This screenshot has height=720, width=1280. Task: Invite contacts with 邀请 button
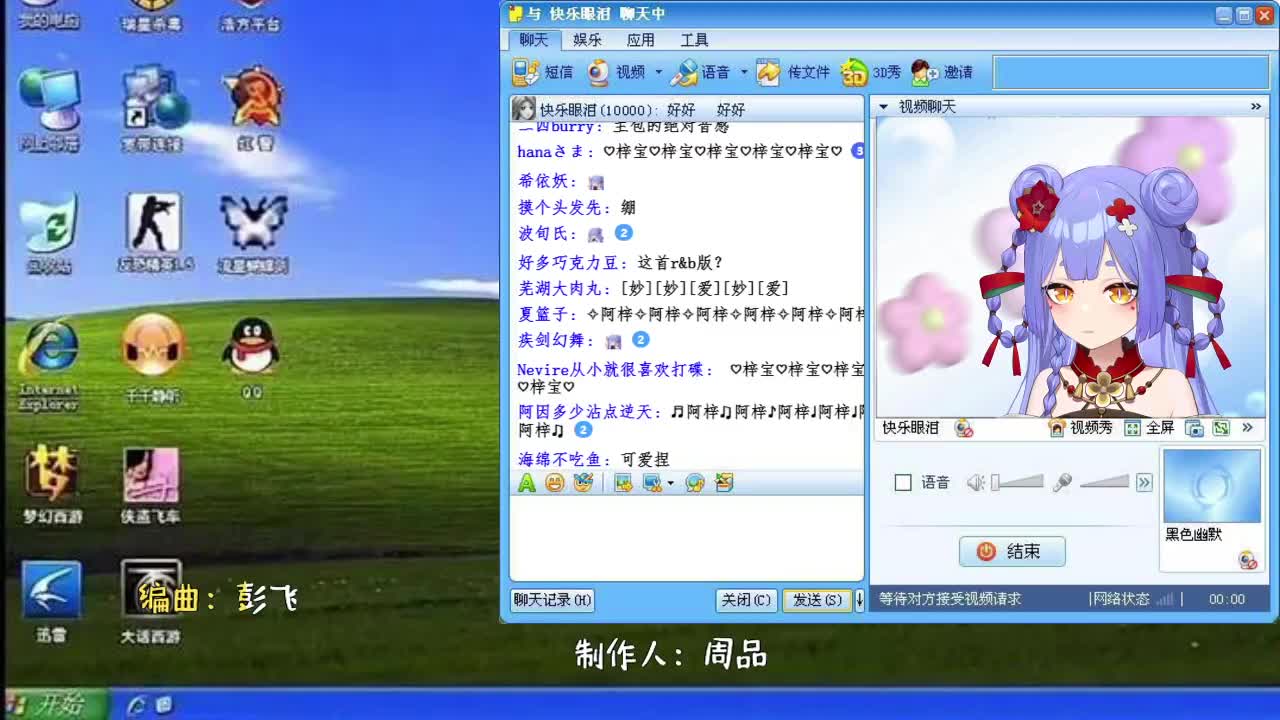[x=942, y=72]
